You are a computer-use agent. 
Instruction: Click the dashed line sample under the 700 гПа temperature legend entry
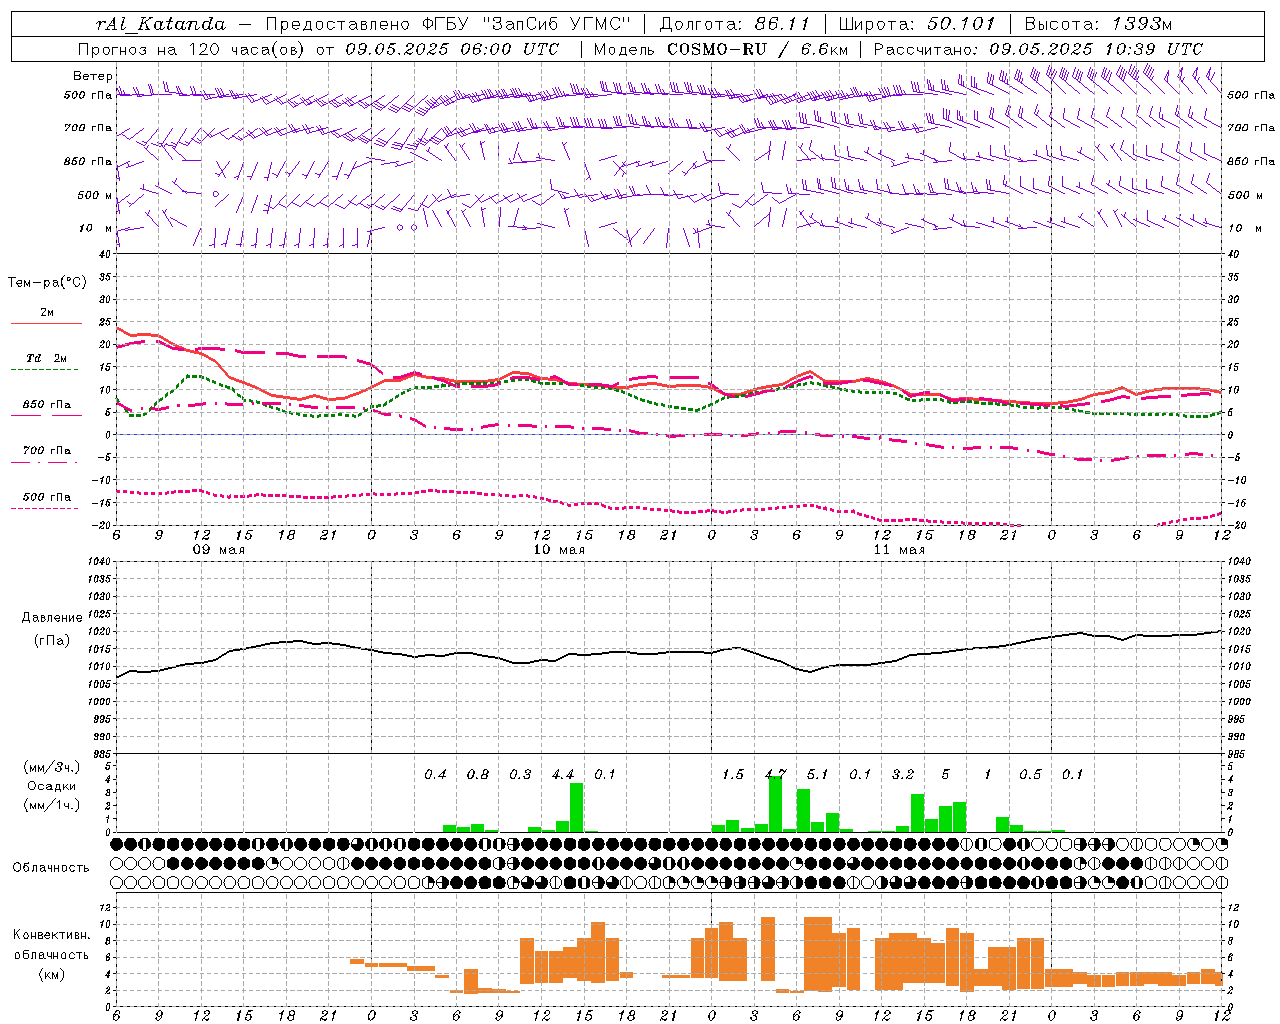[46, 462]
